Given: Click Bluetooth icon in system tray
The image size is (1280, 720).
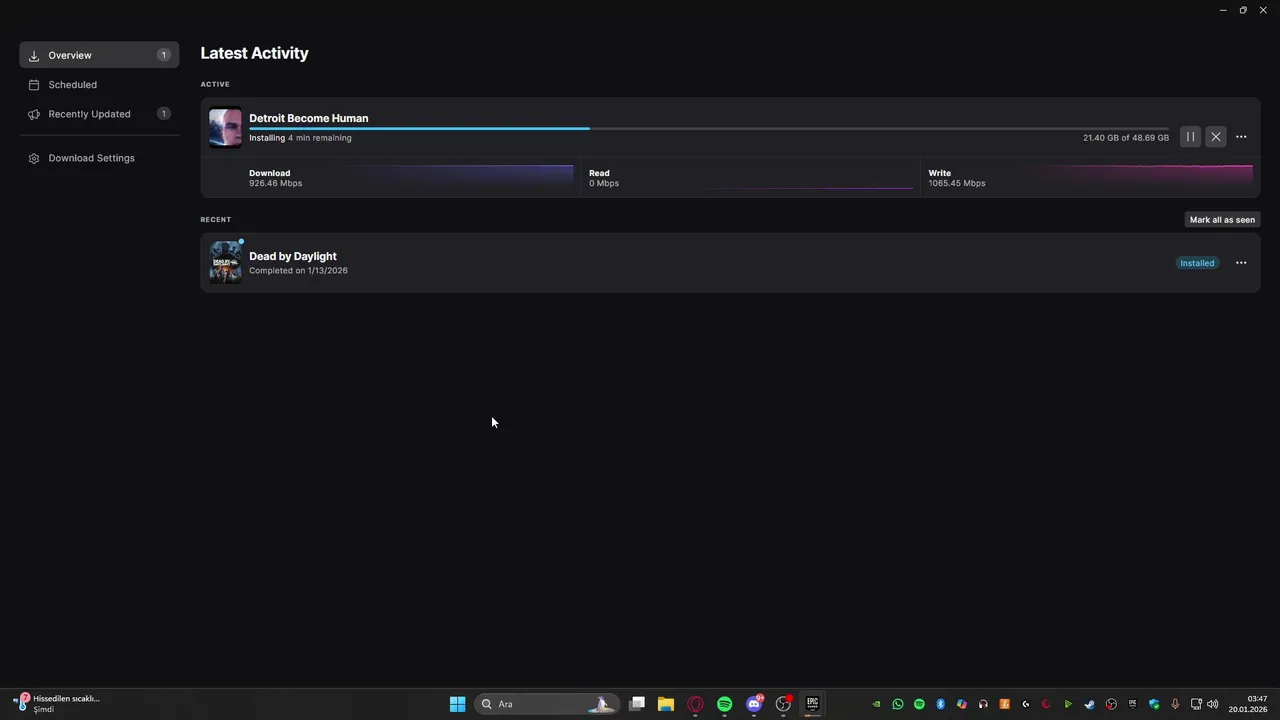Looking at the screenshot, I should click(x=941, y=704).
